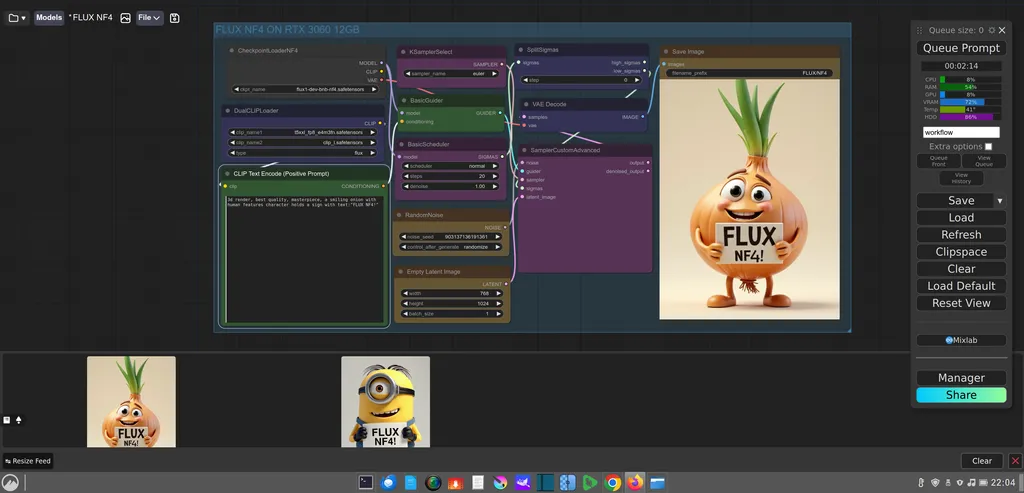Change ckpt_name flux1-dev-bnb-nf4 selector

[x=304, y=89]
